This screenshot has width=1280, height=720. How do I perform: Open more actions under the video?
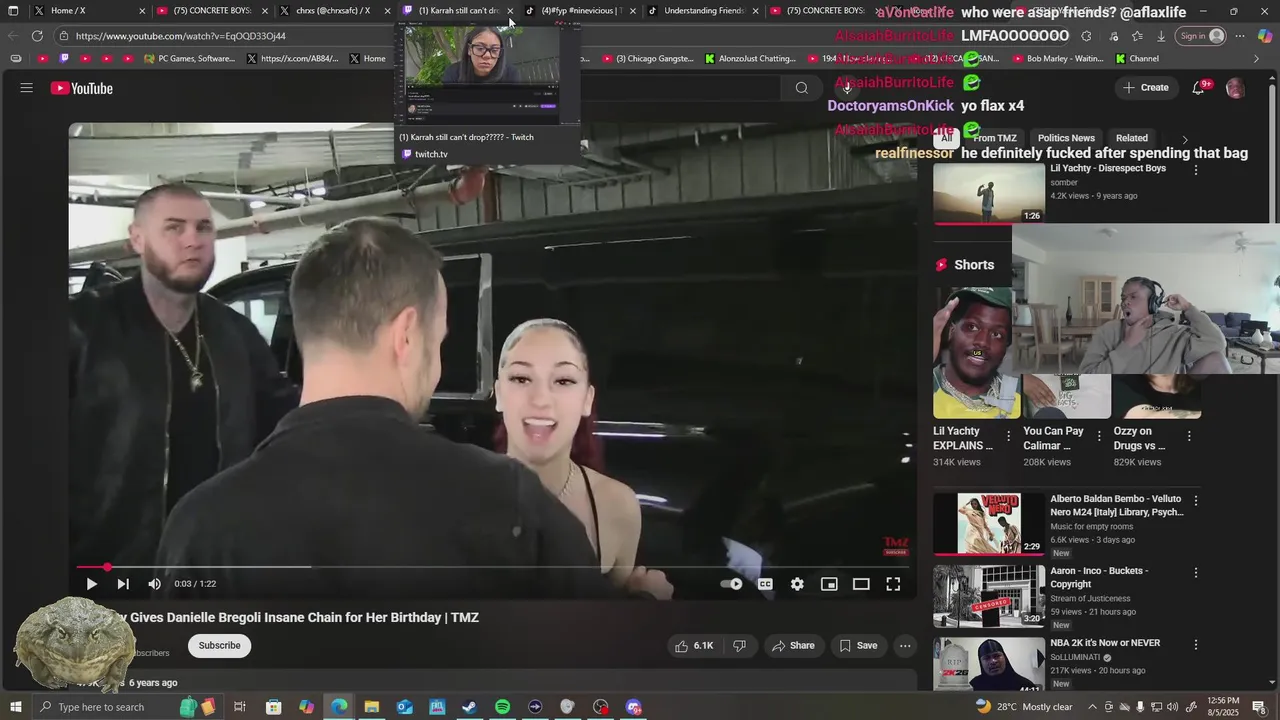905,646
